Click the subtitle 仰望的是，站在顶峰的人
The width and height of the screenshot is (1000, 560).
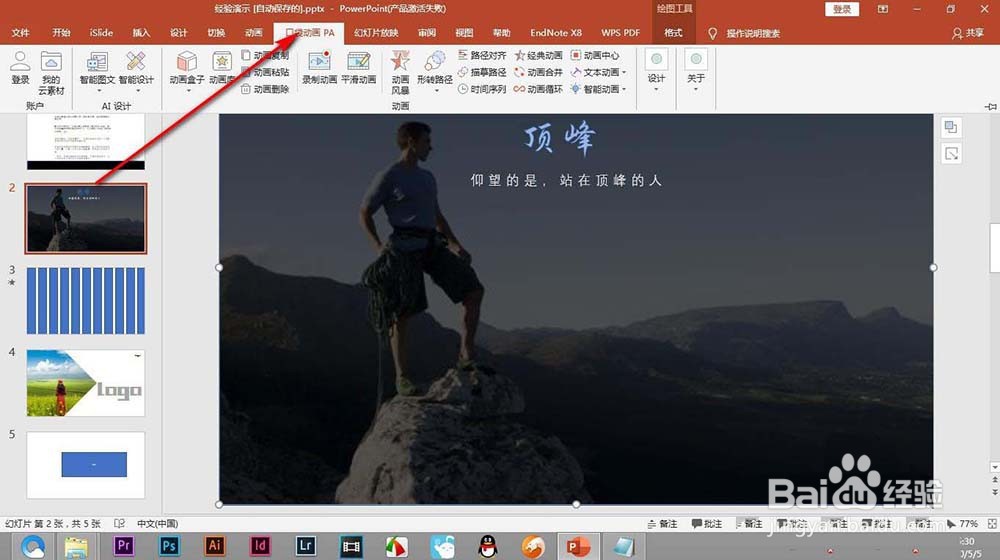(x=566, y=181)
